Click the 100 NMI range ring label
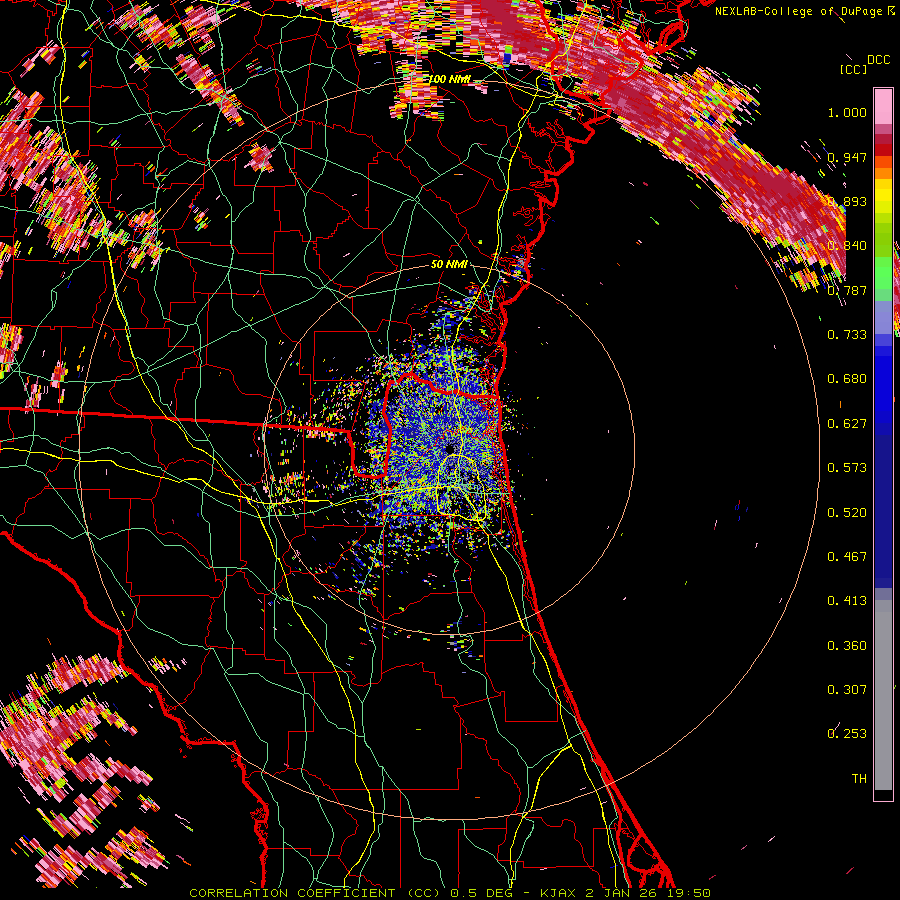This screenshot has height=900, width=900. 451,79
